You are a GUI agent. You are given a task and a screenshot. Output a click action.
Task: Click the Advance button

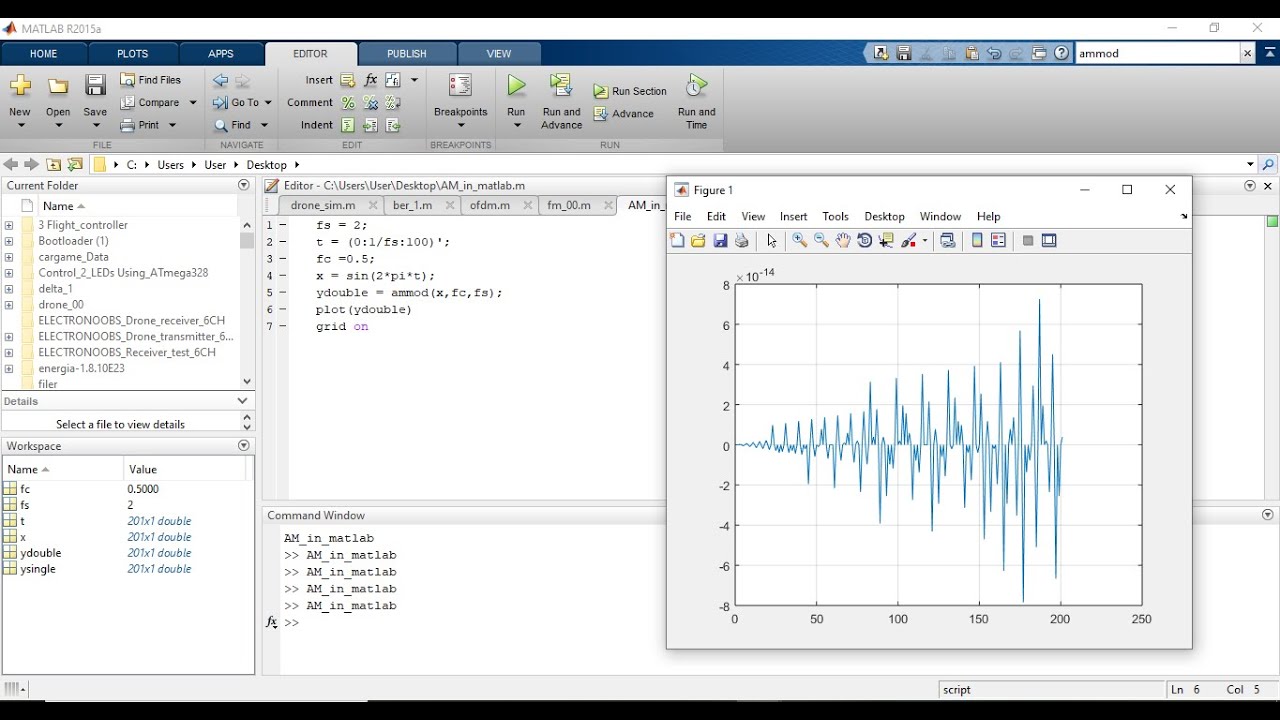624,114
